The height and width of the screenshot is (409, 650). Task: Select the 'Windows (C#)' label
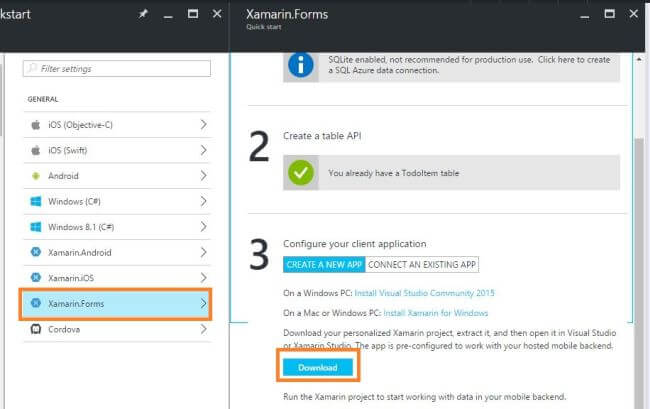74,201
